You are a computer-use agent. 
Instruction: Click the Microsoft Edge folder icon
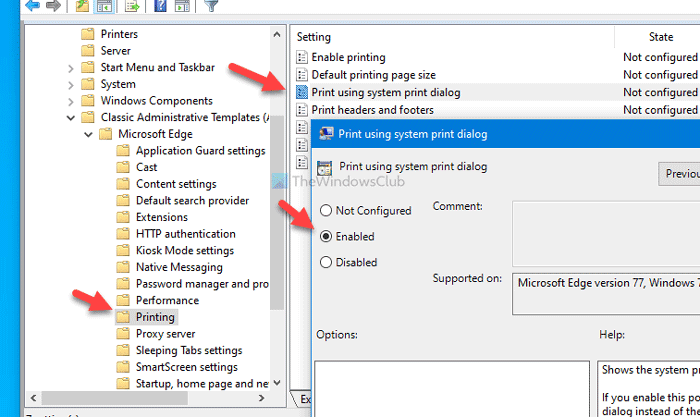(x=105, y=134)
